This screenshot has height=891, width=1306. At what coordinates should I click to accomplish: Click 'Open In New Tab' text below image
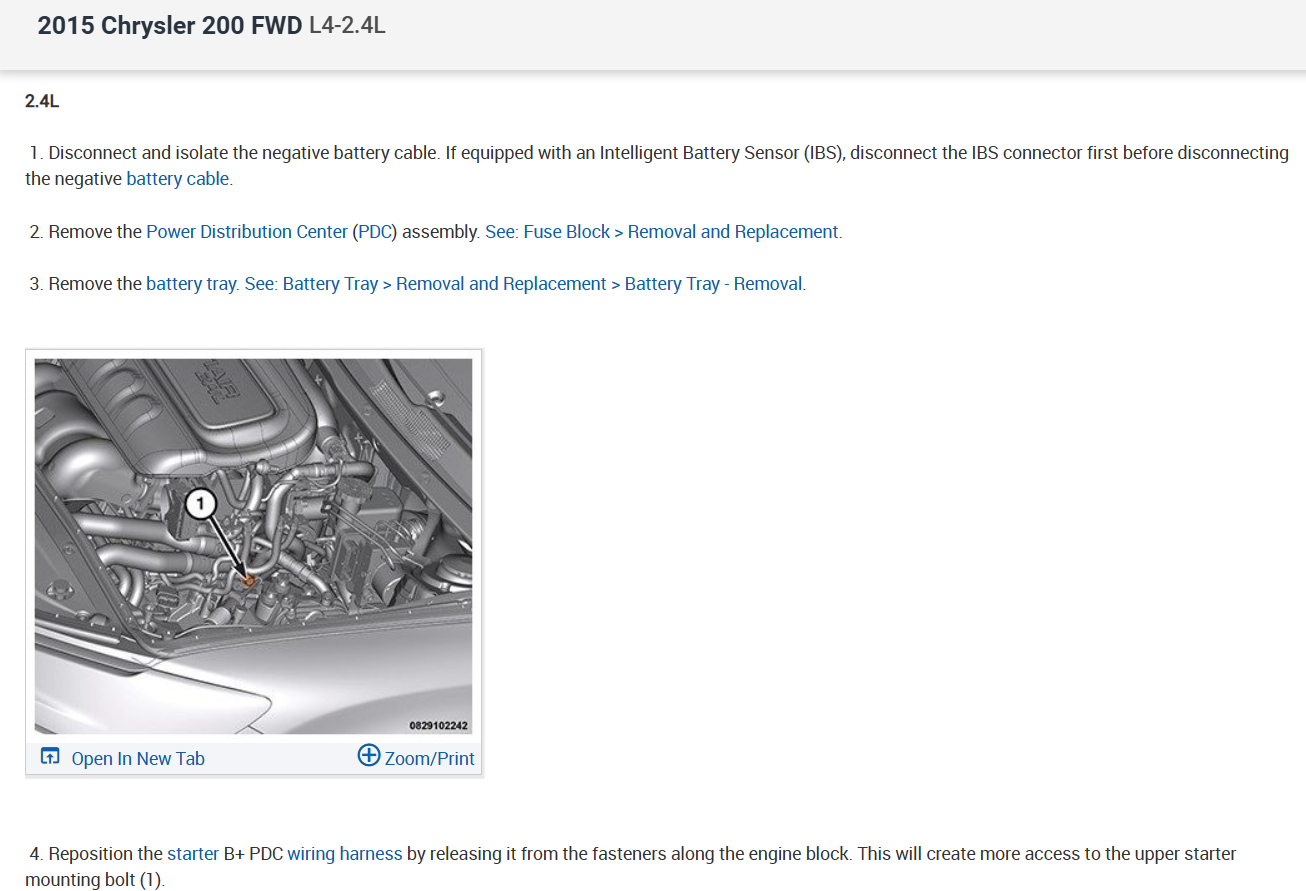[x=138, y=758]
